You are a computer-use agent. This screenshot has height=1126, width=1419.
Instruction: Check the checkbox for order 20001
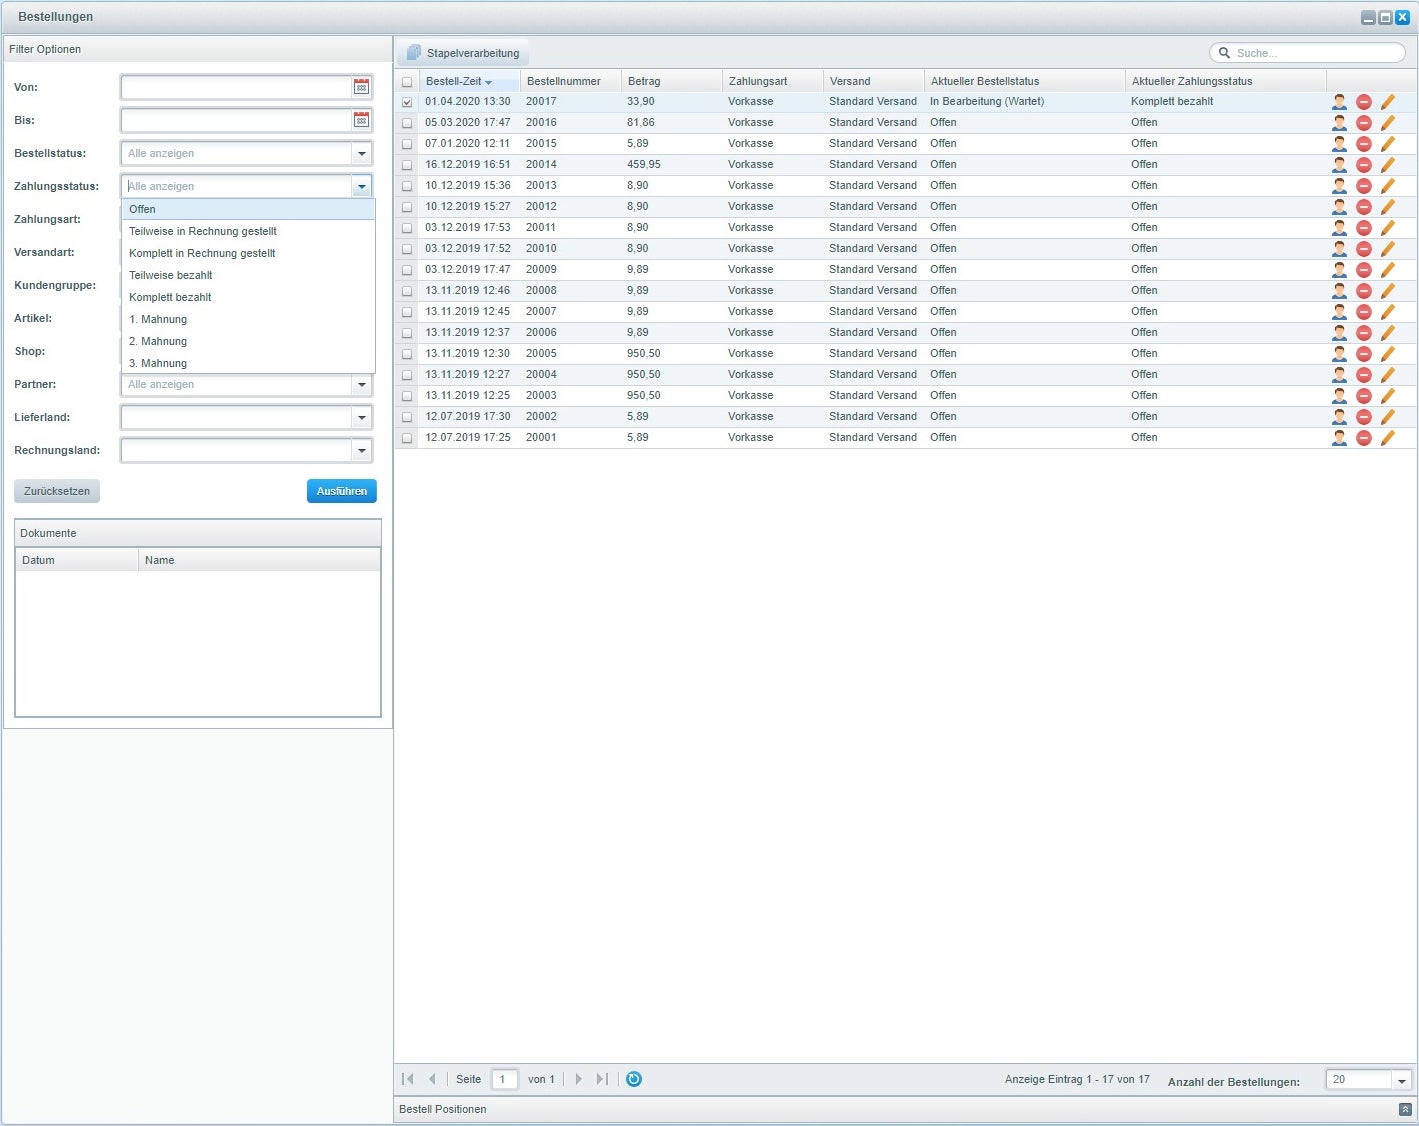point(407,438)
